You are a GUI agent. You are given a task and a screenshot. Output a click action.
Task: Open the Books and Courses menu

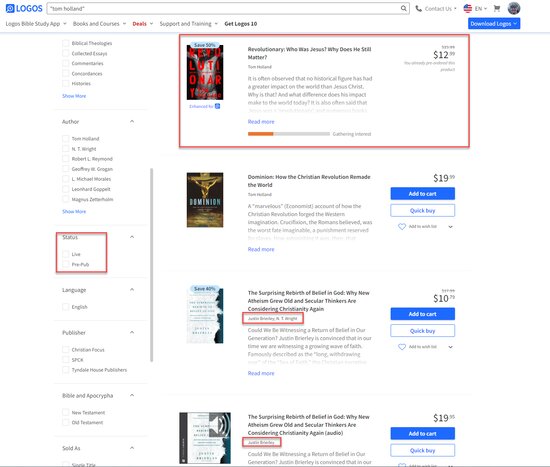coord(99,24)
